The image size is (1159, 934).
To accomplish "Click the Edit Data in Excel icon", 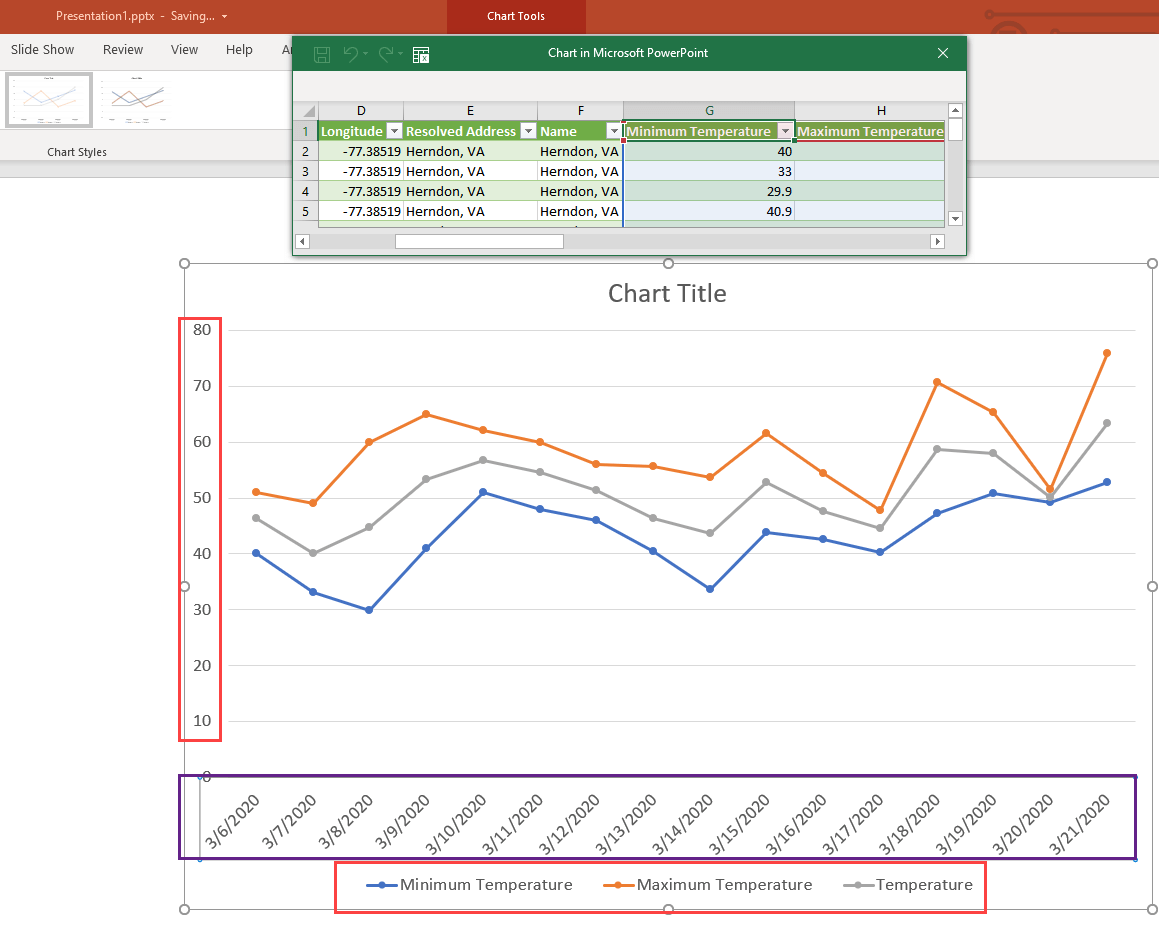I will click(x=421, y=55).
